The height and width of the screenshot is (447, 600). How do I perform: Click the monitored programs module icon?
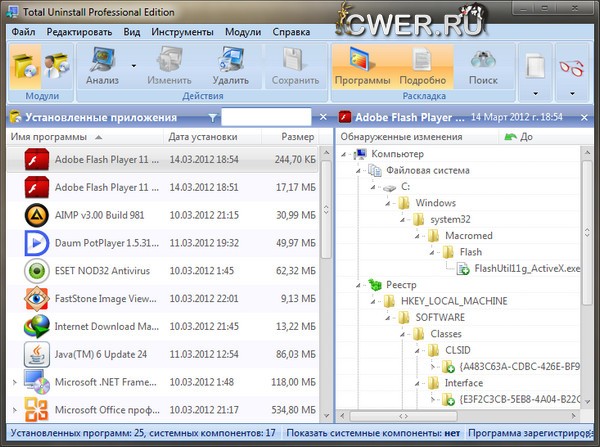coord(53,65)
